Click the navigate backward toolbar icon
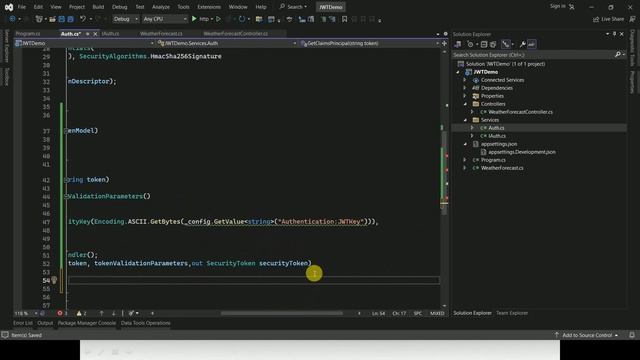Screen dimensions: 640x360 click(12, 19)
